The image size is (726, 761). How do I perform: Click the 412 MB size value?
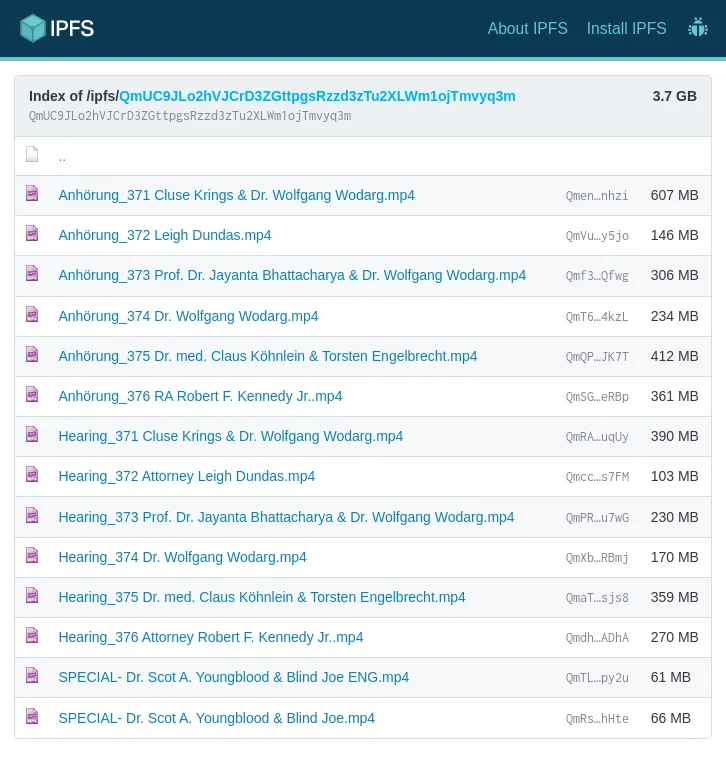tap(674, 356)
